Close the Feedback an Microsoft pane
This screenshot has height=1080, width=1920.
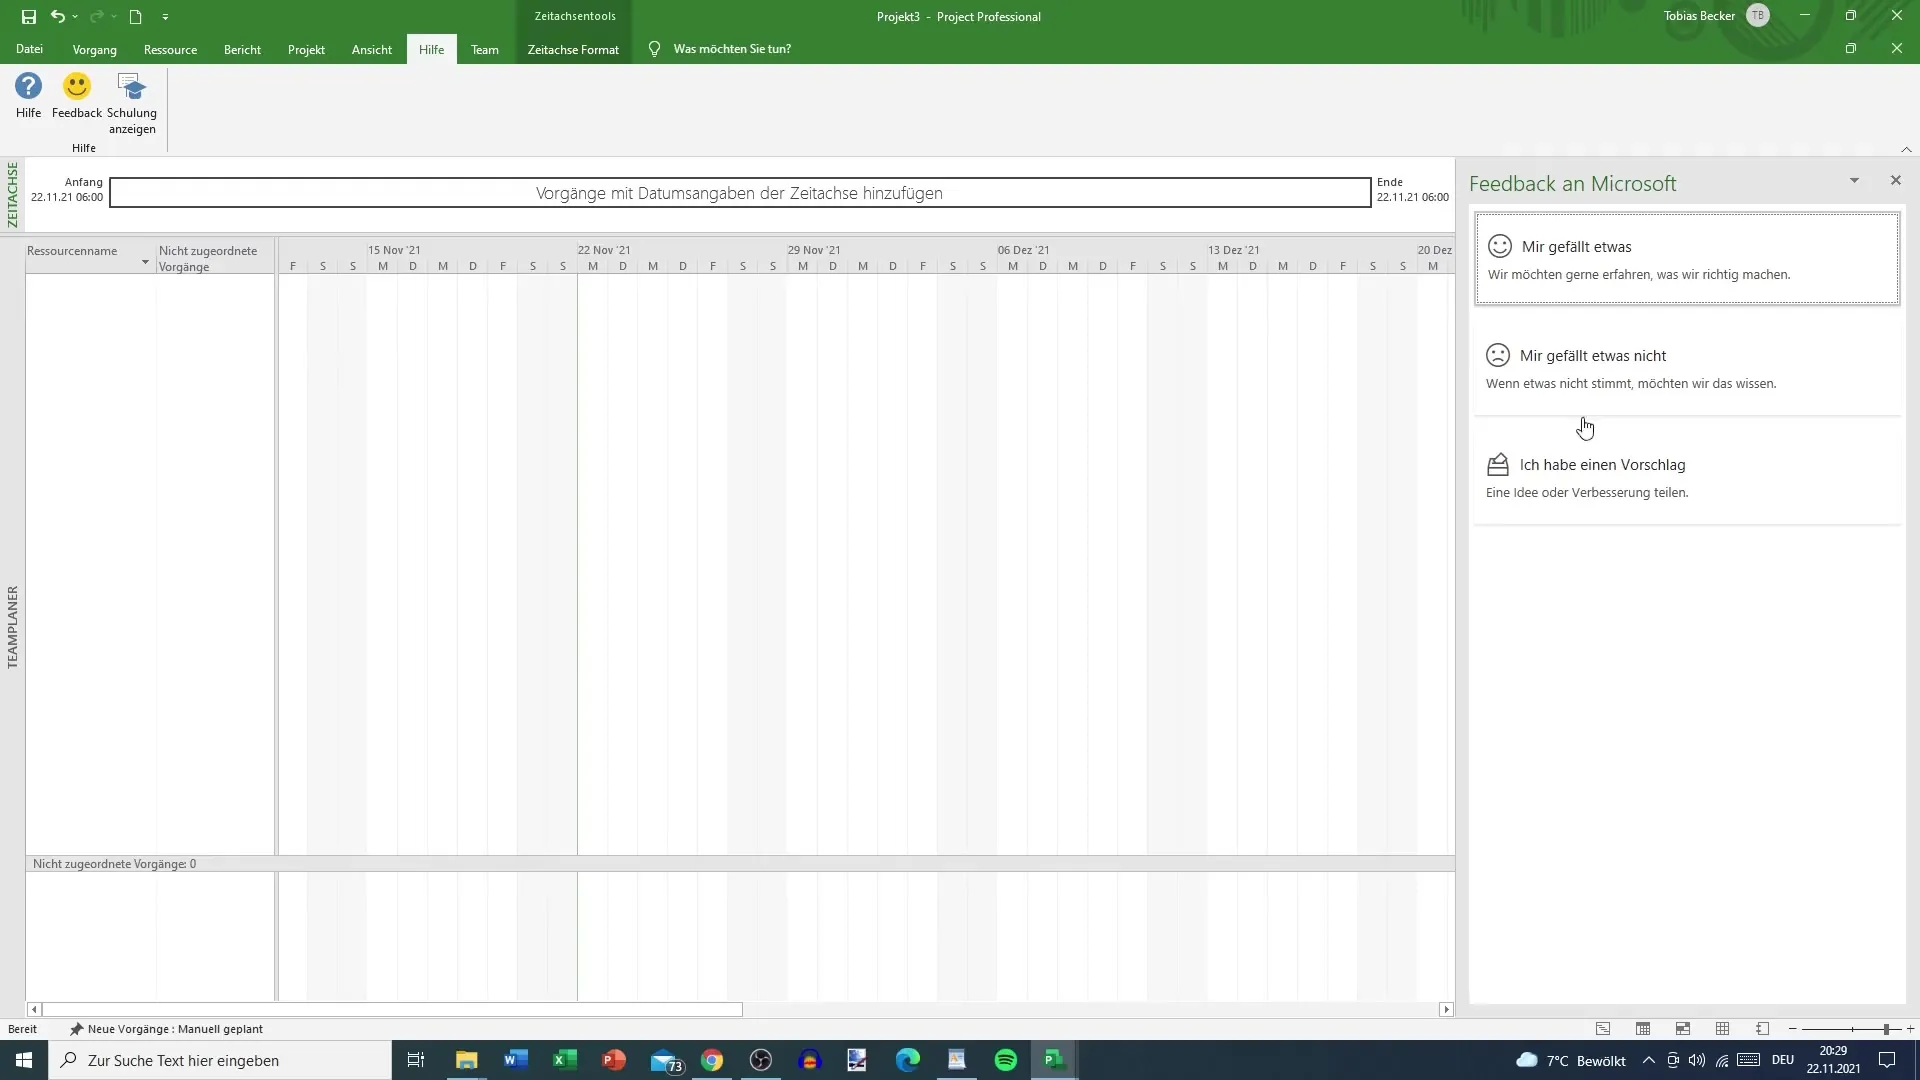[x=1895, y=180]
